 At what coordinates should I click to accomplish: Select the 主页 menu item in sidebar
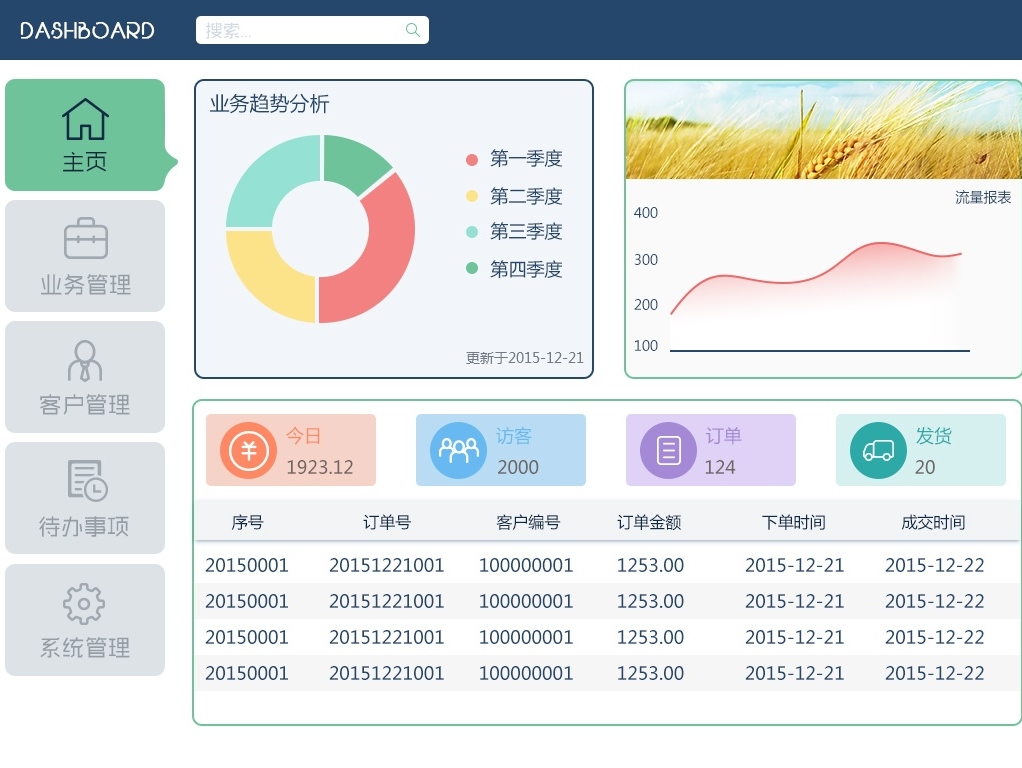[x=84, y=161]
